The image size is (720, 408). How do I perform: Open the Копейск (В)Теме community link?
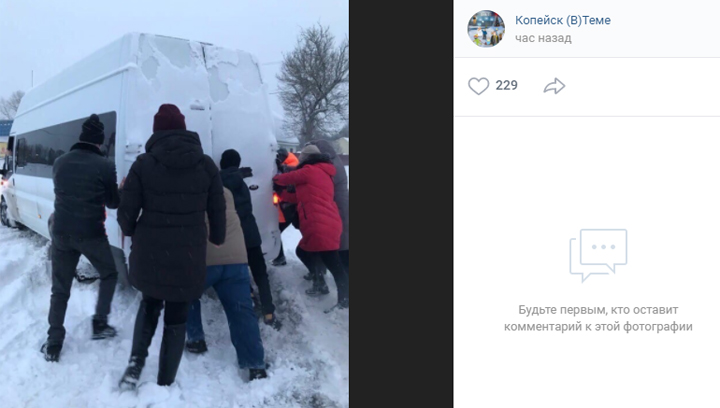[562, 20]
